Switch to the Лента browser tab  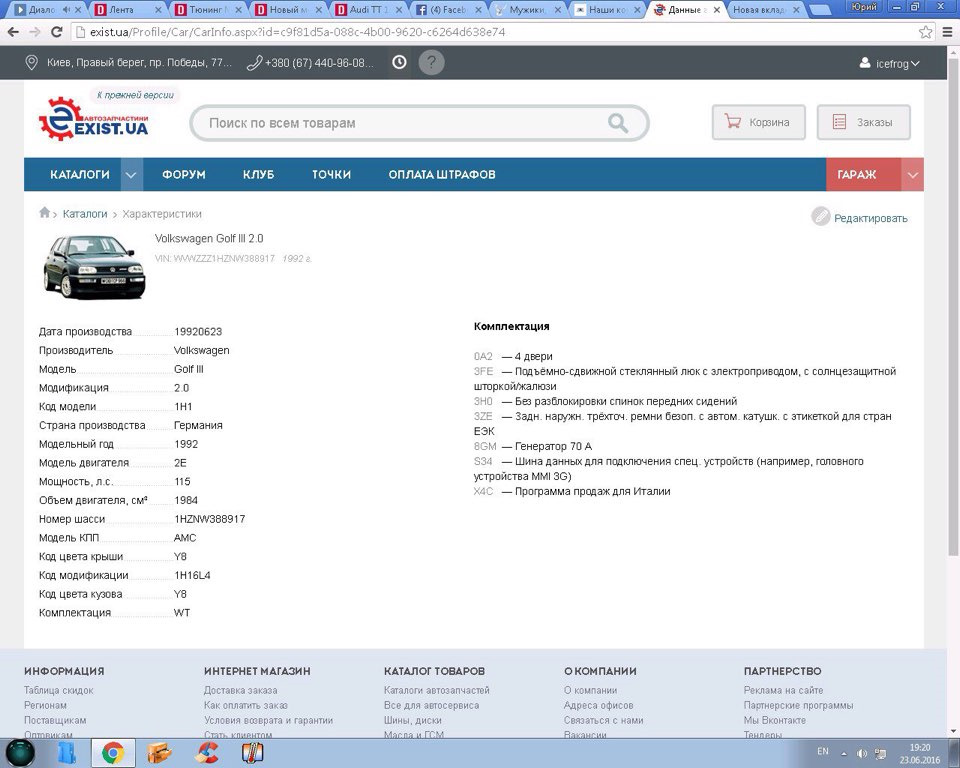pos(127,10)
